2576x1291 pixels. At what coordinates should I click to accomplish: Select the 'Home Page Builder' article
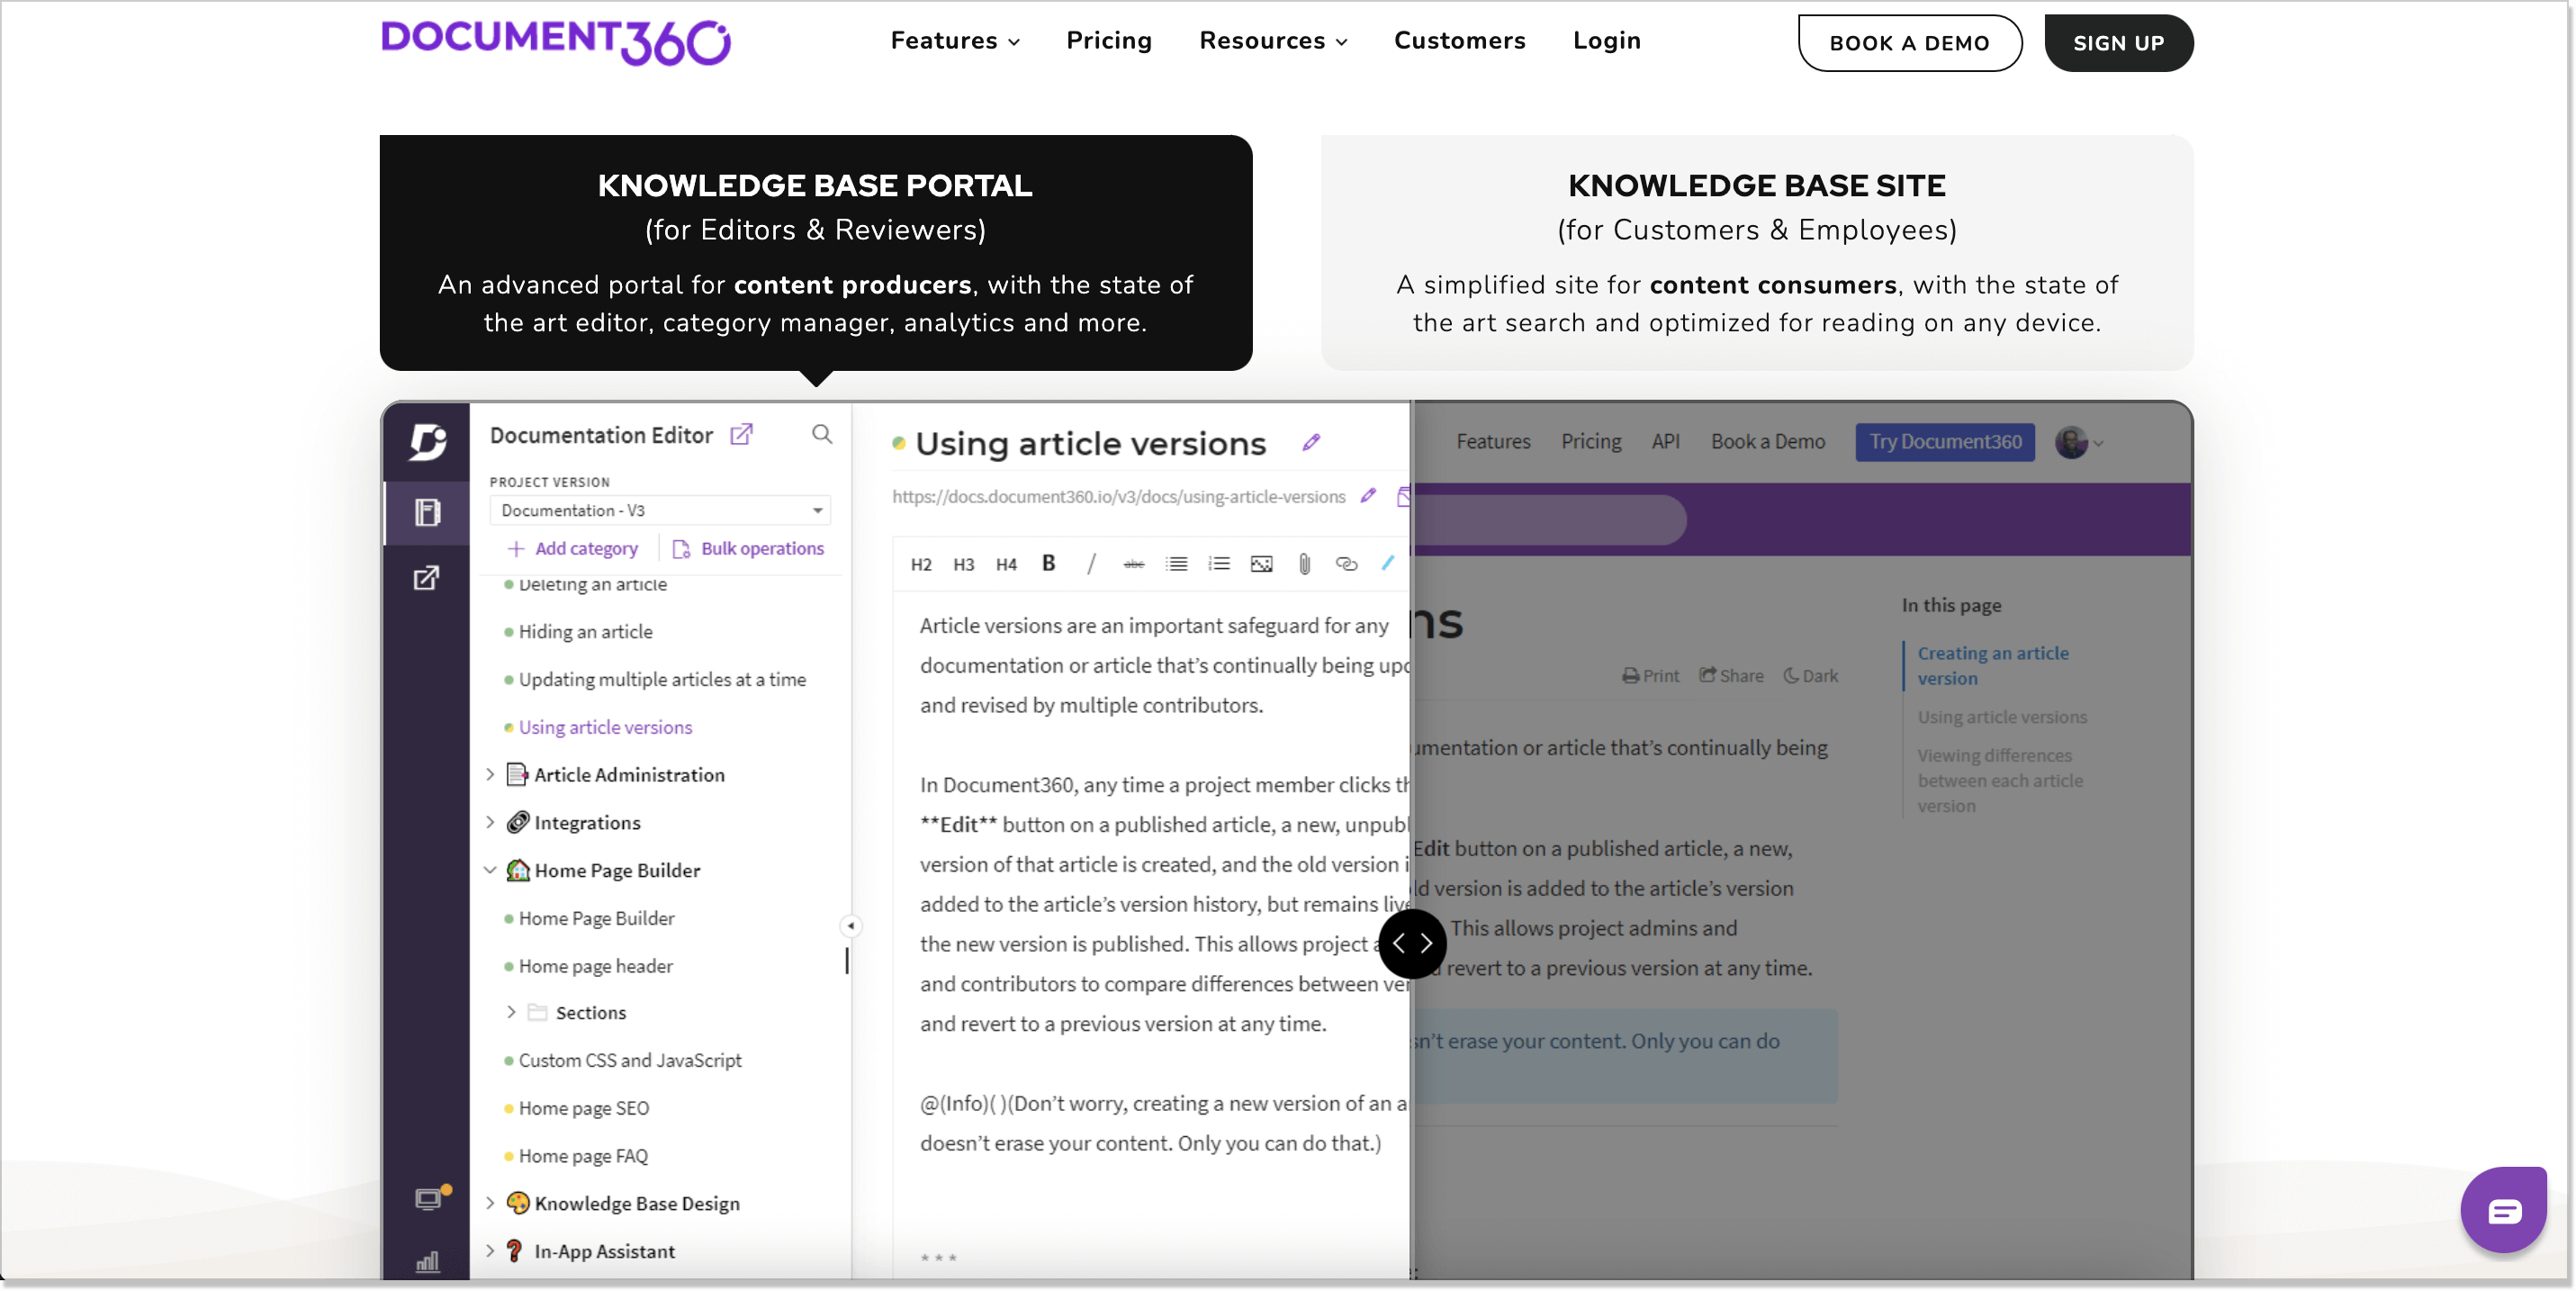coord(596,919)
